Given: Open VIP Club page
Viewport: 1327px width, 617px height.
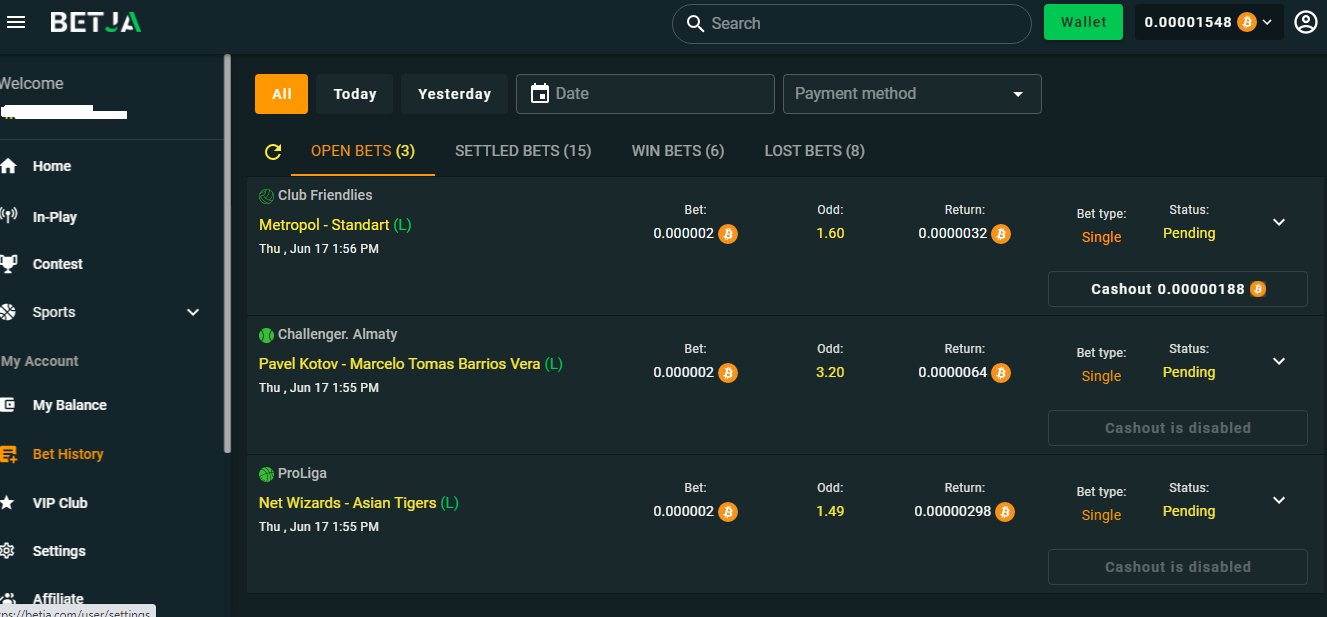Looking at the screenshot, I should point(60,503).
